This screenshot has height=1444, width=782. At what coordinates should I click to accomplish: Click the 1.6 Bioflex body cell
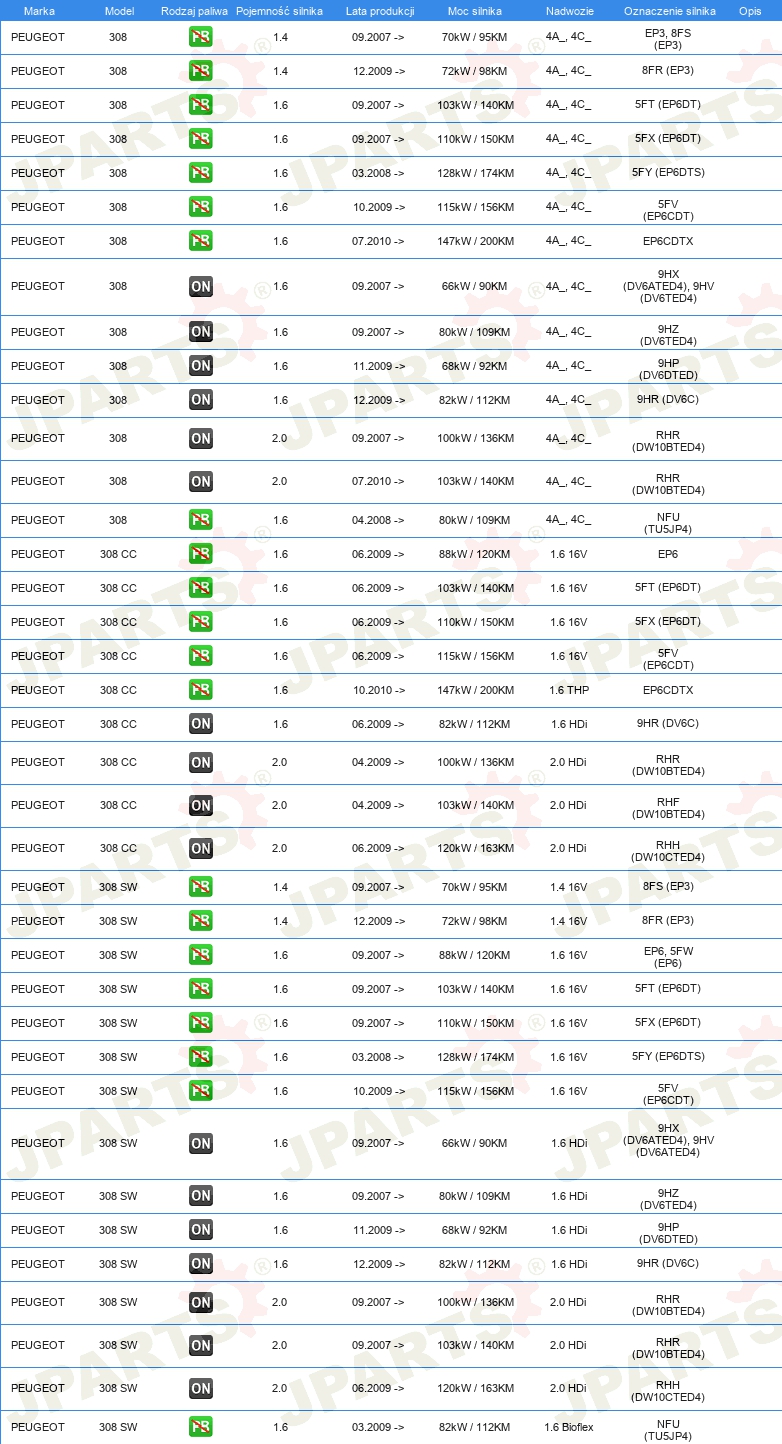[569, 1427]
